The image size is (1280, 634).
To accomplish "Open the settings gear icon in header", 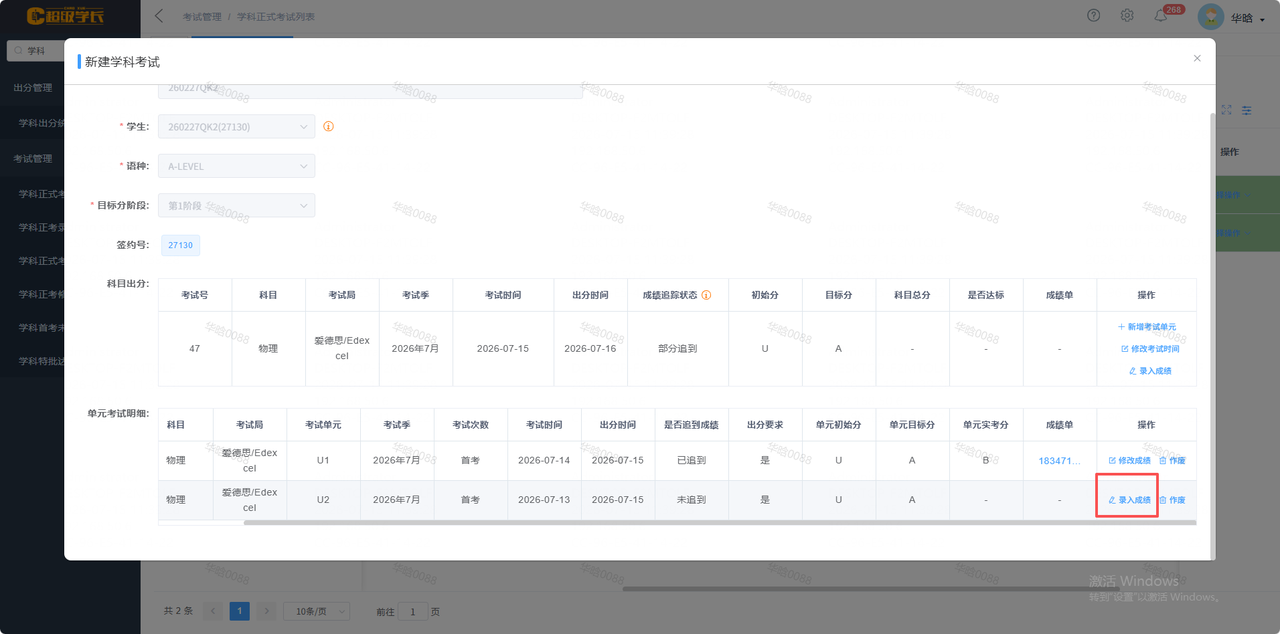I will point(1127,16).
